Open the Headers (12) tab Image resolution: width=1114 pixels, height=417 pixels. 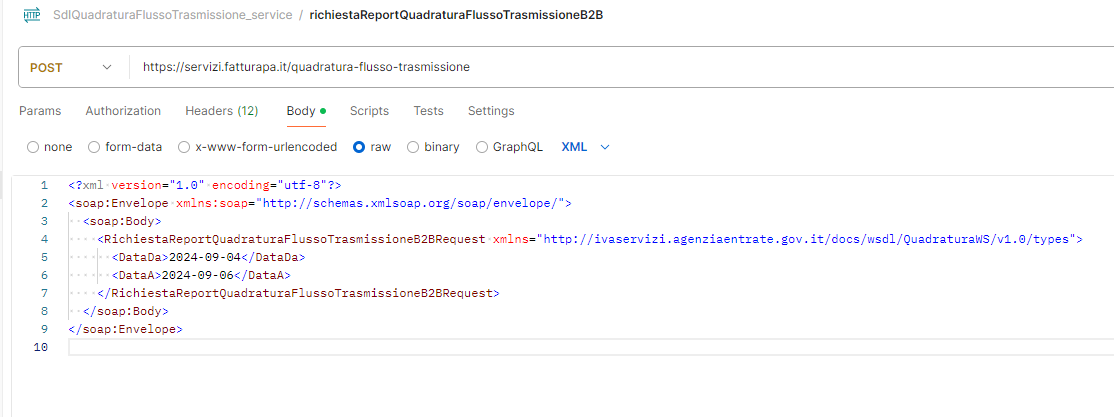[x=222, y=111]
